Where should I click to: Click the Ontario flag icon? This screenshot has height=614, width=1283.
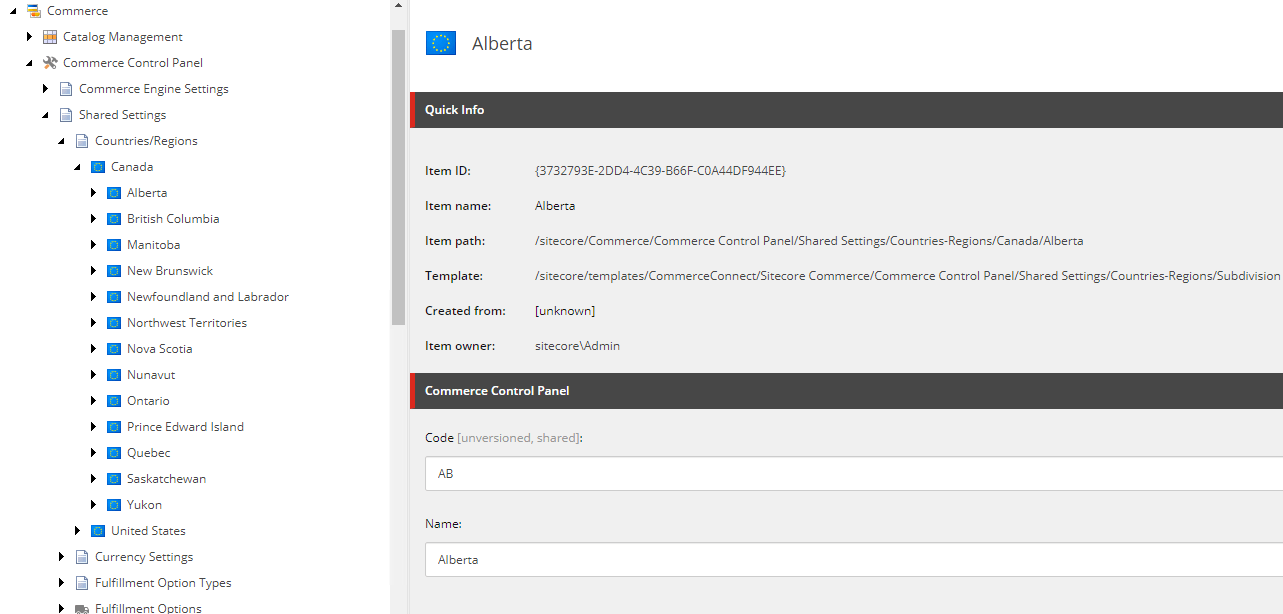113,401
